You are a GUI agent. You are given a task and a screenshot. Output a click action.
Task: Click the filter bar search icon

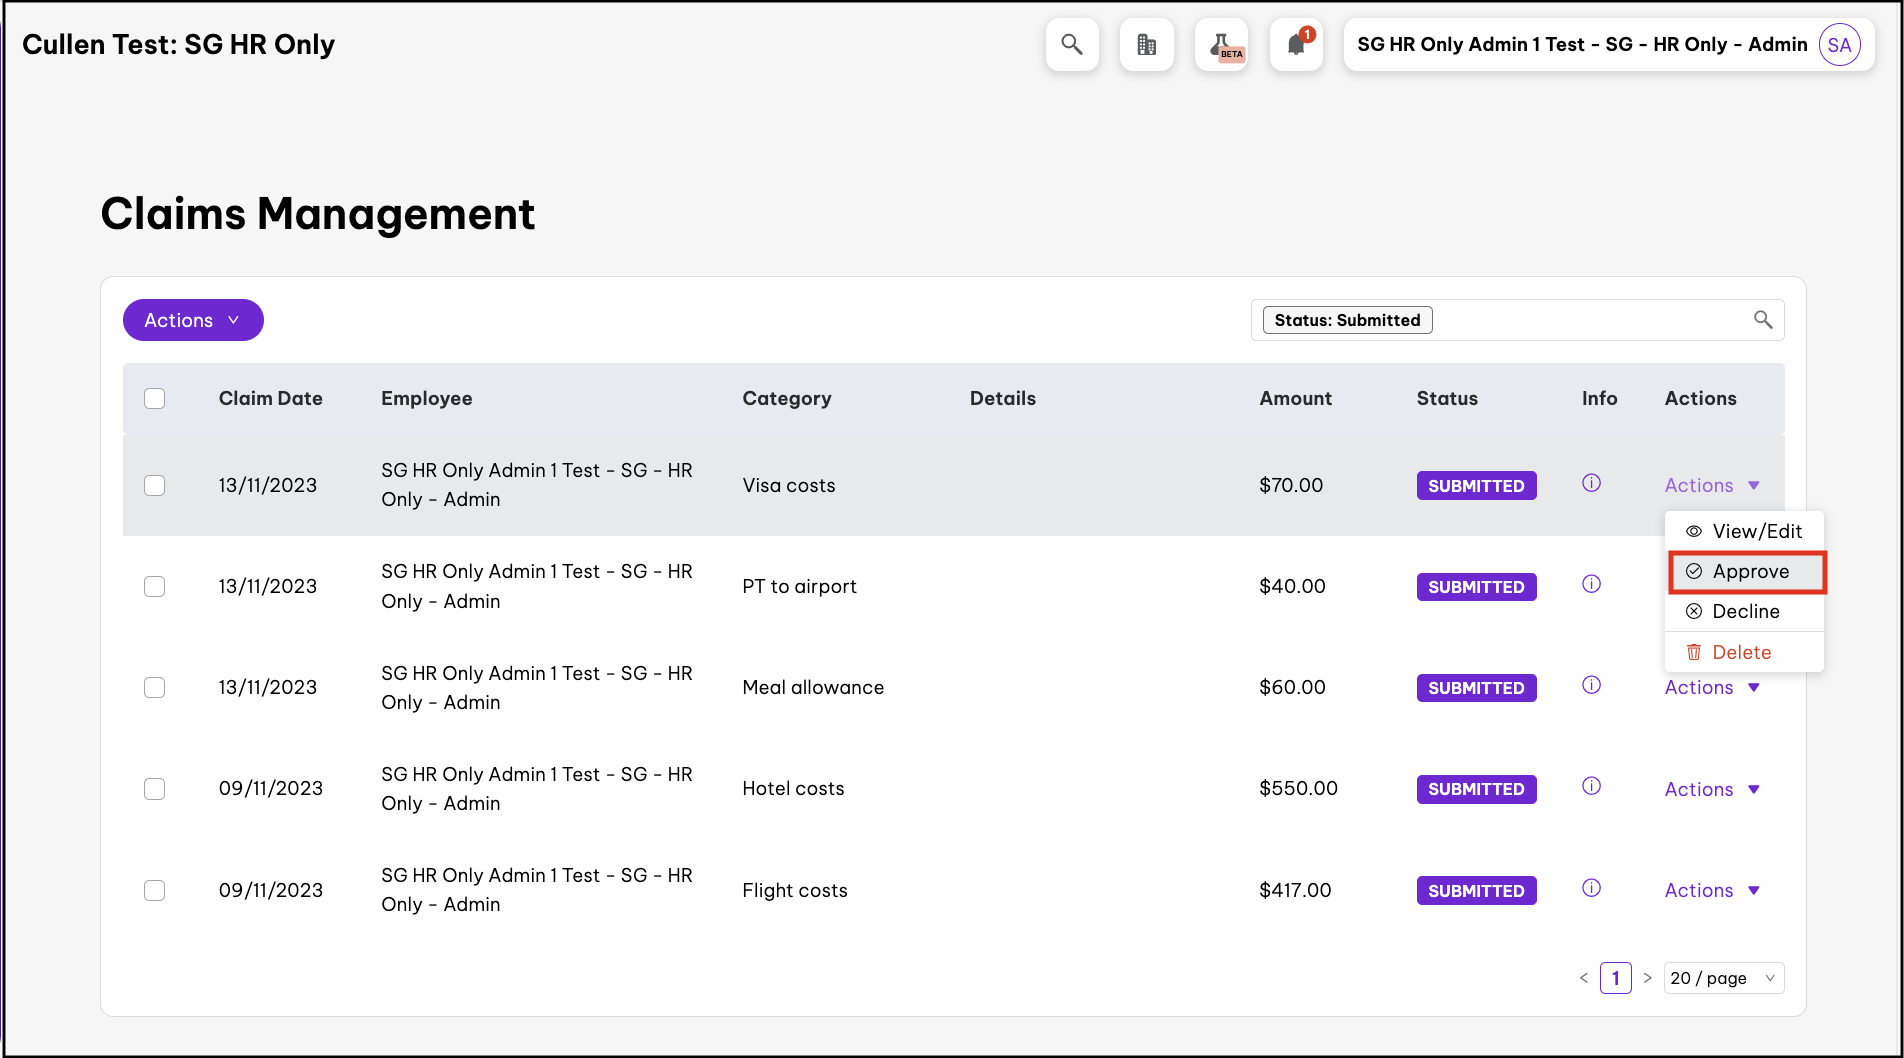[x=1763, y=320]
